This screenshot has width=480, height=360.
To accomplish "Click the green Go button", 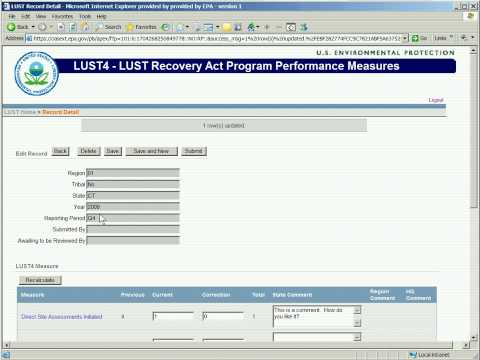I will coord(419,38).
